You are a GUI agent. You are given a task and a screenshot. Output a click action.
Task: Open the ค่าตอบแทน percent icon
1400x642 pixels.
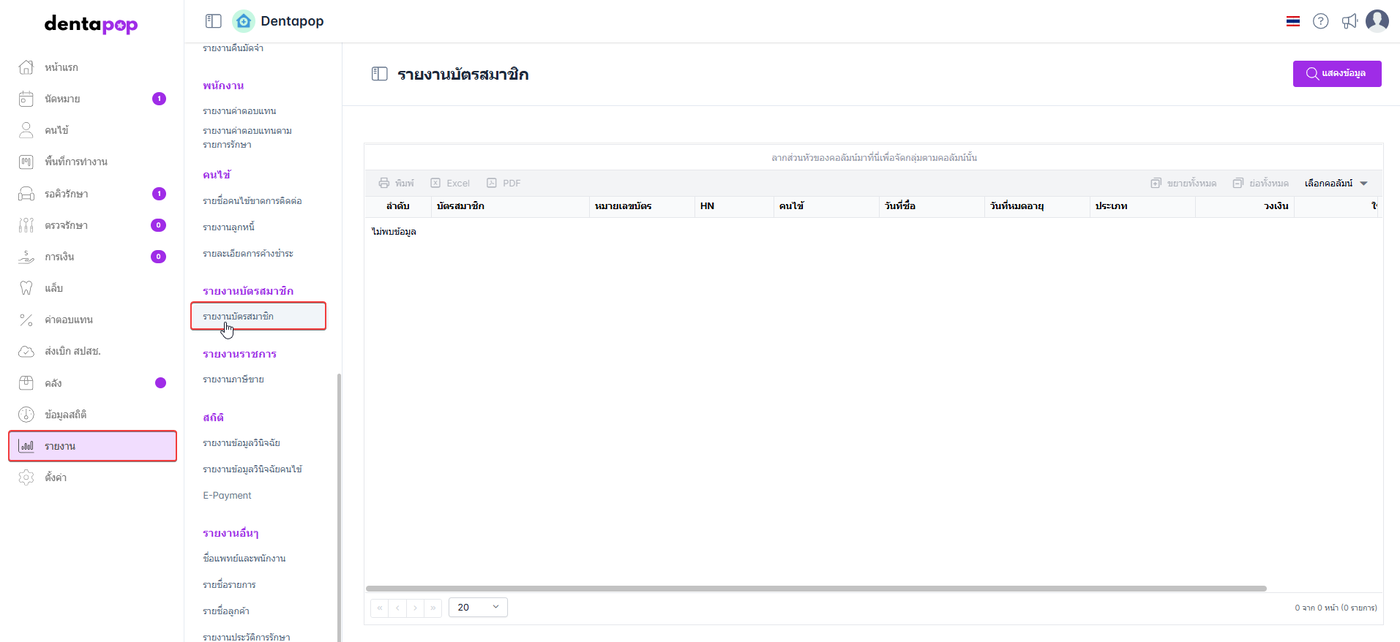(27, 320)
